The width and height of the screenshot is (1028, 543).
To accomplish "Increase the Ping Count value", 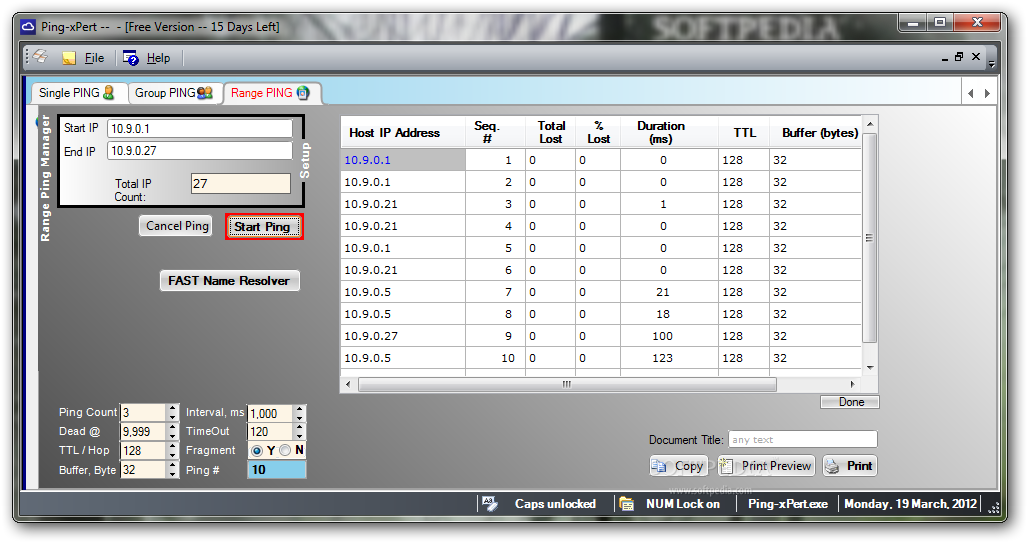I will point(172,409).
